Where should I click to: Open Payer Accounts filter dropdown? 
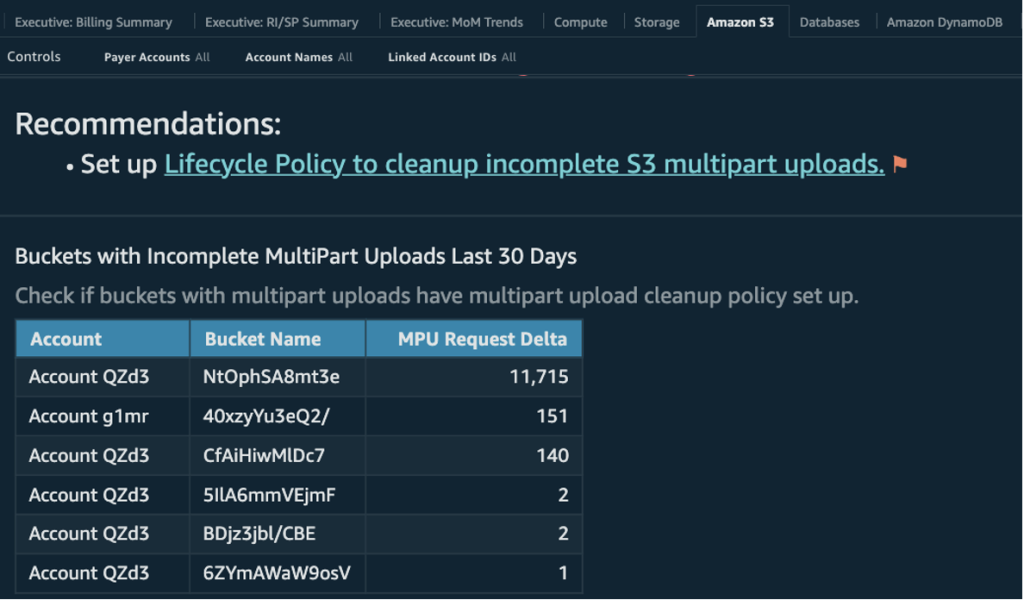click(x=157, y=57)
